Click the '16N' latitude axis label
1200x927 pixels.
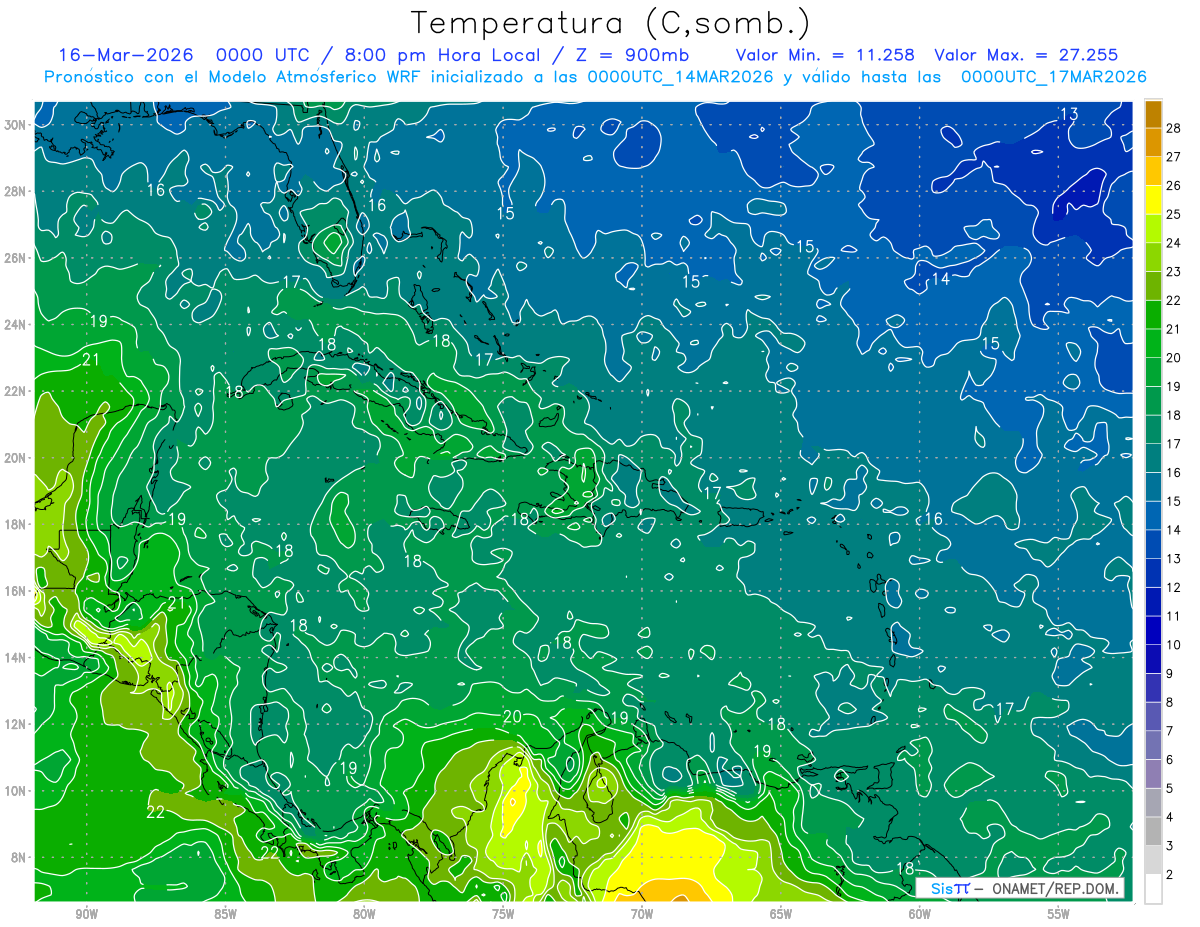(15, 590)
